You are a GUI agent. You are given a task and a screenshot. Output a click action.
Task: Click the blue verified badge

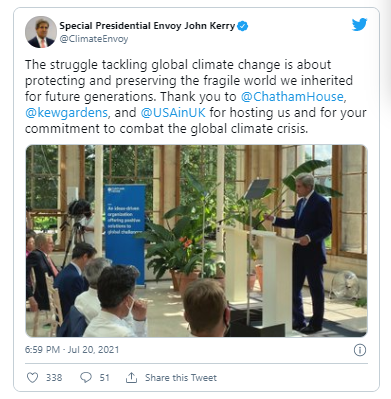coord(242,26)
